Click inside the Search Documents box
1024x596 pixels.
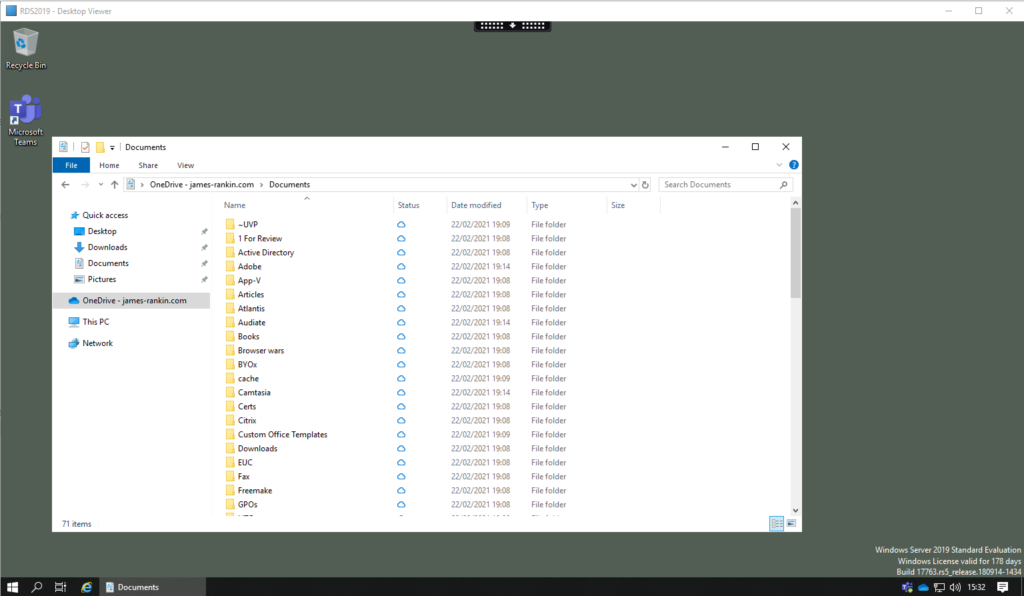(718, 185)
